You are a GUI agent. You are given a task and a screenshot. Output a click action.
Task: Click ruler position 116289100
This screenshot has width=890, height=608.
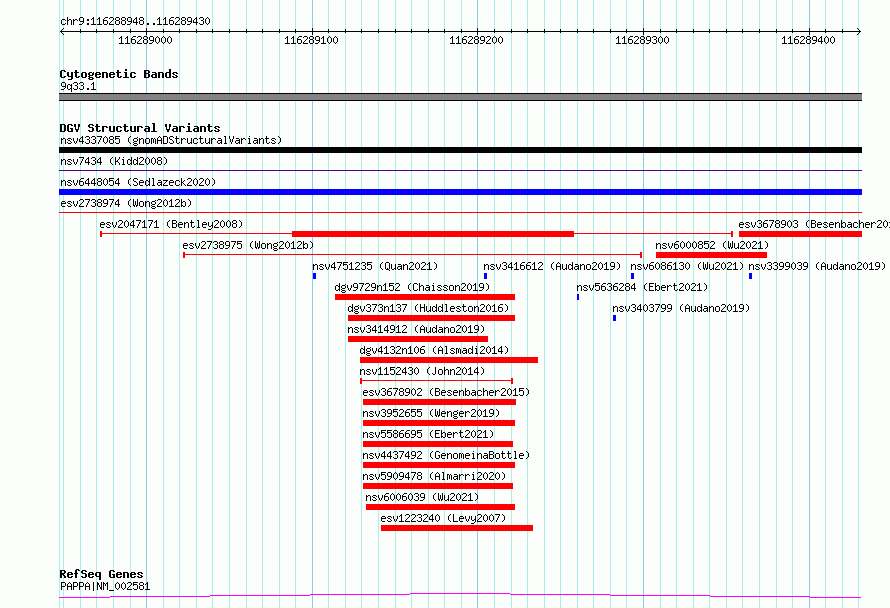311,40
